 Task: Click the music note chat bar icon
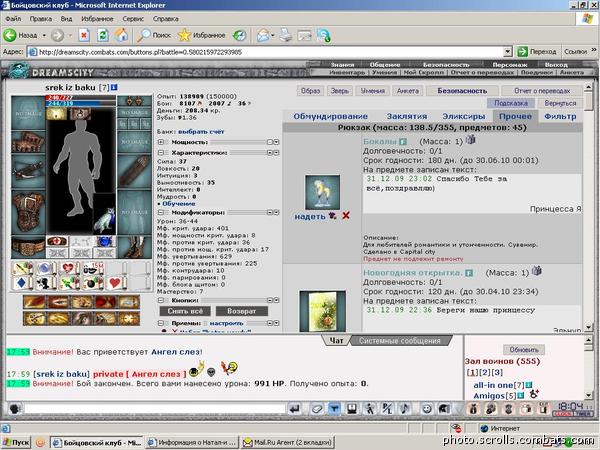click(404, 409)
